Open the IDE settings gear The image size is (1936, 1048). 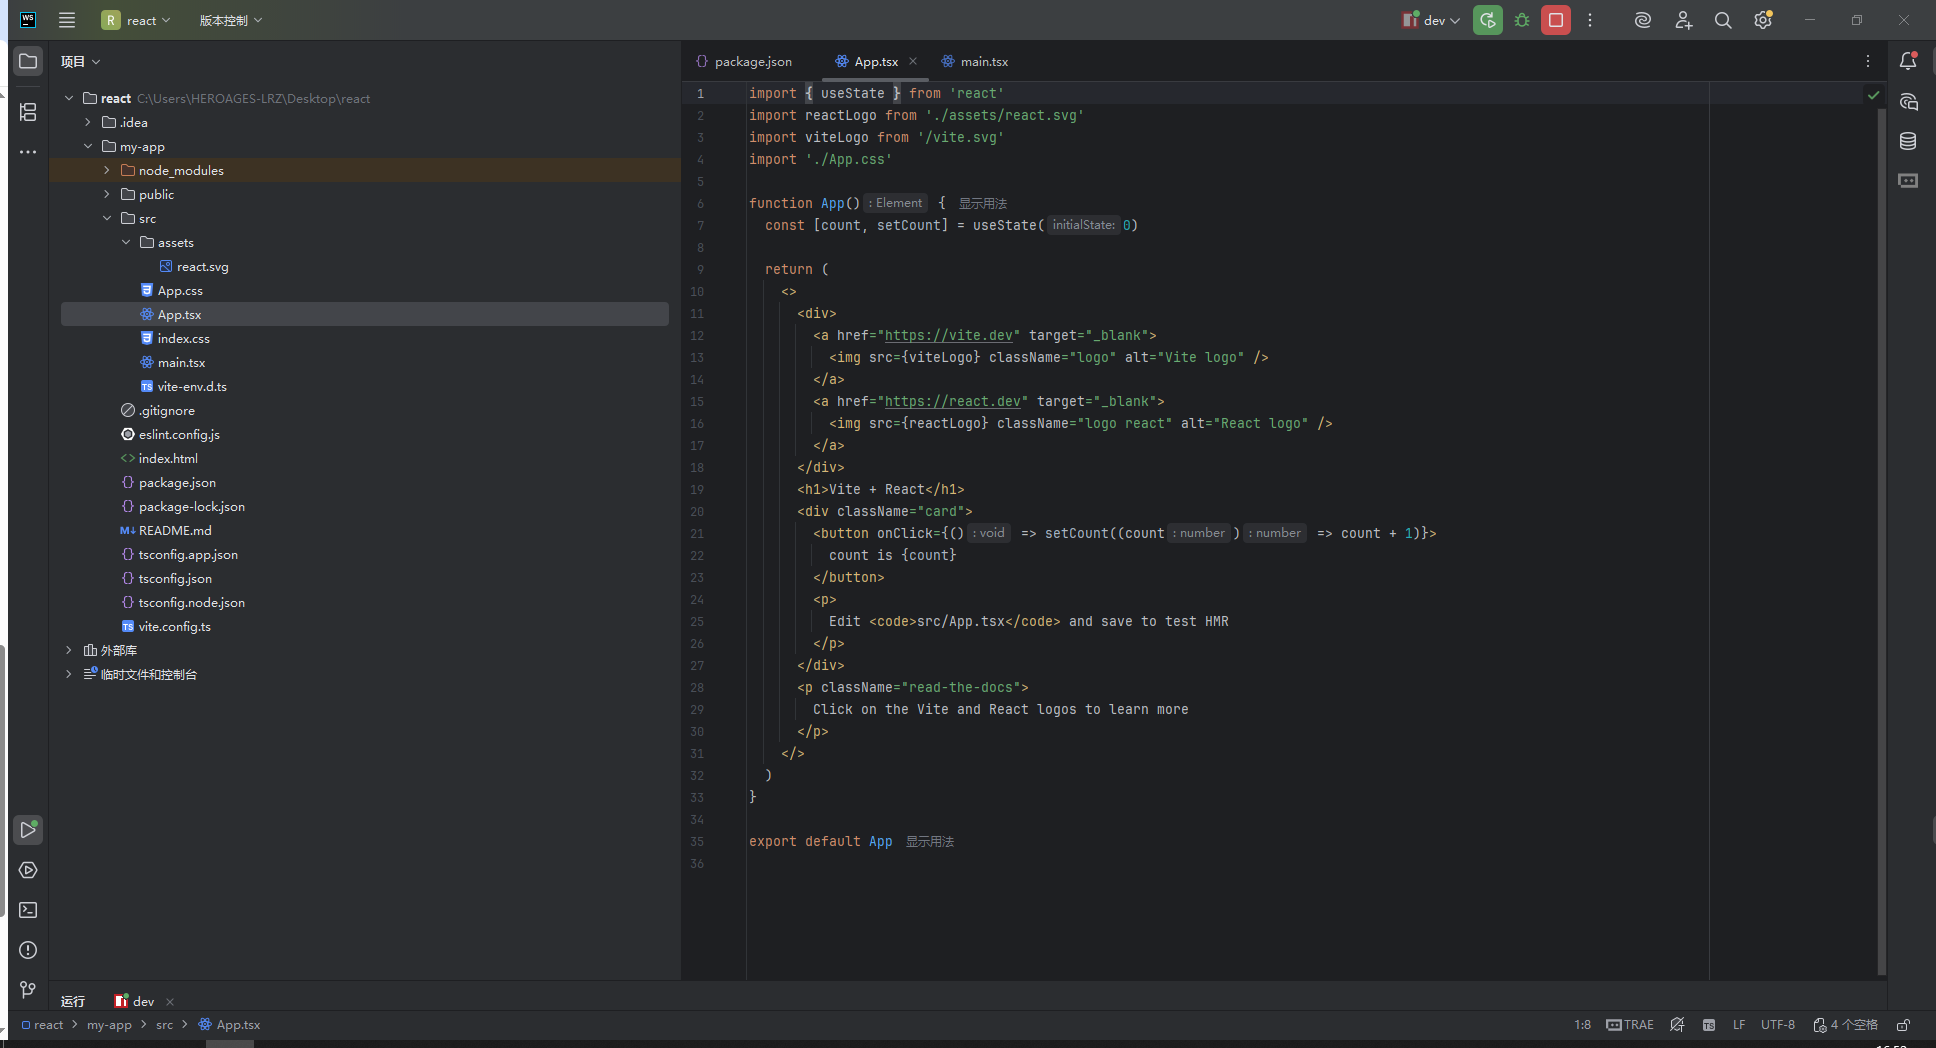[1762, 20]
